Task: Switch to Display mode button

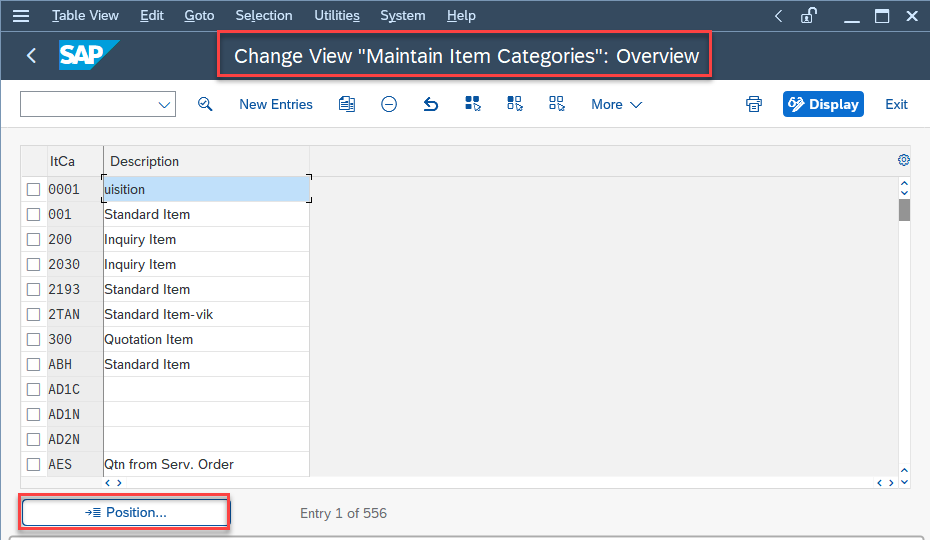Action: click(823, 104)
